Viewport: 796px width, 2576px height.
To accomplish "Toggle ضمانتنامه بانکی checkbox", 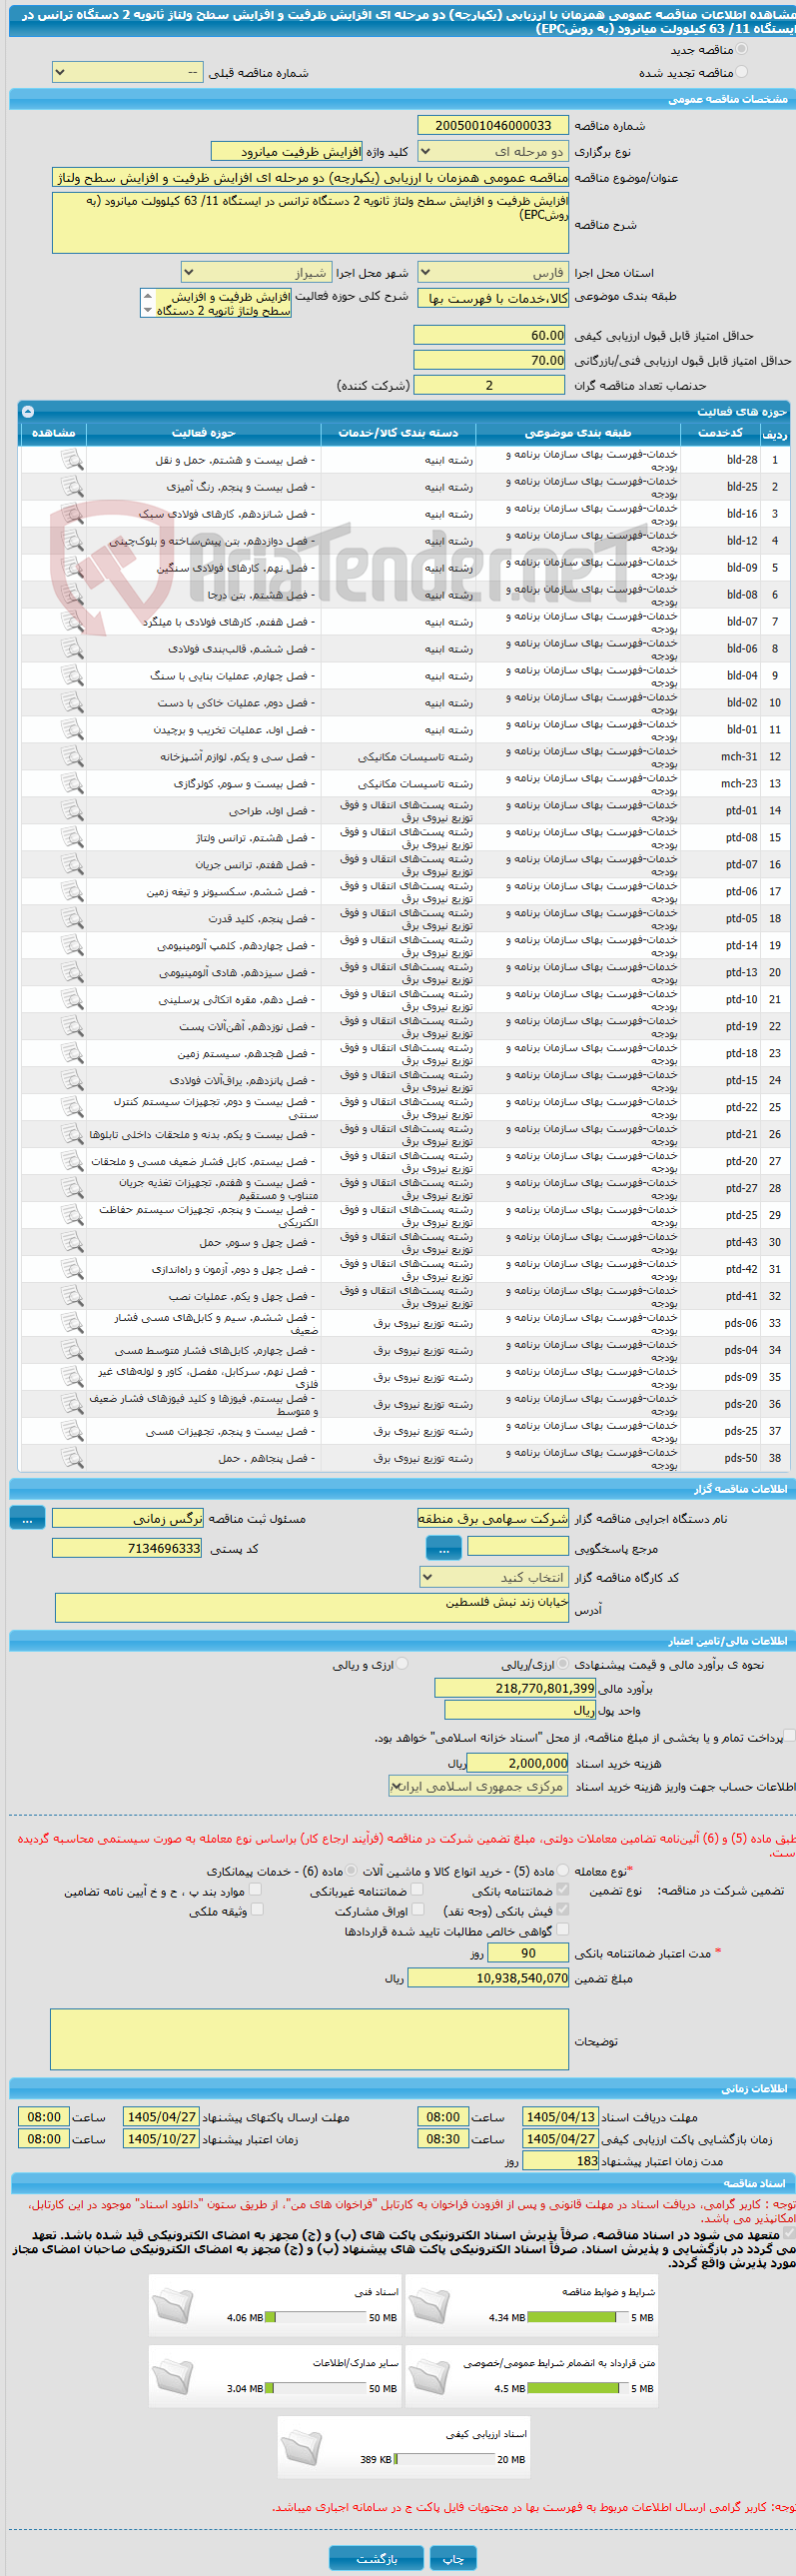I will coord(562,1889).
